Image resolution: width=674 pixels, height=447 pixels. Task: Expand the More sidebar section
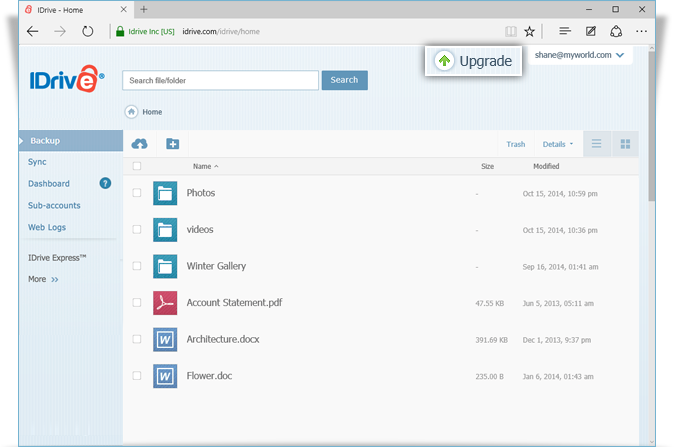[x=43, y=279]
